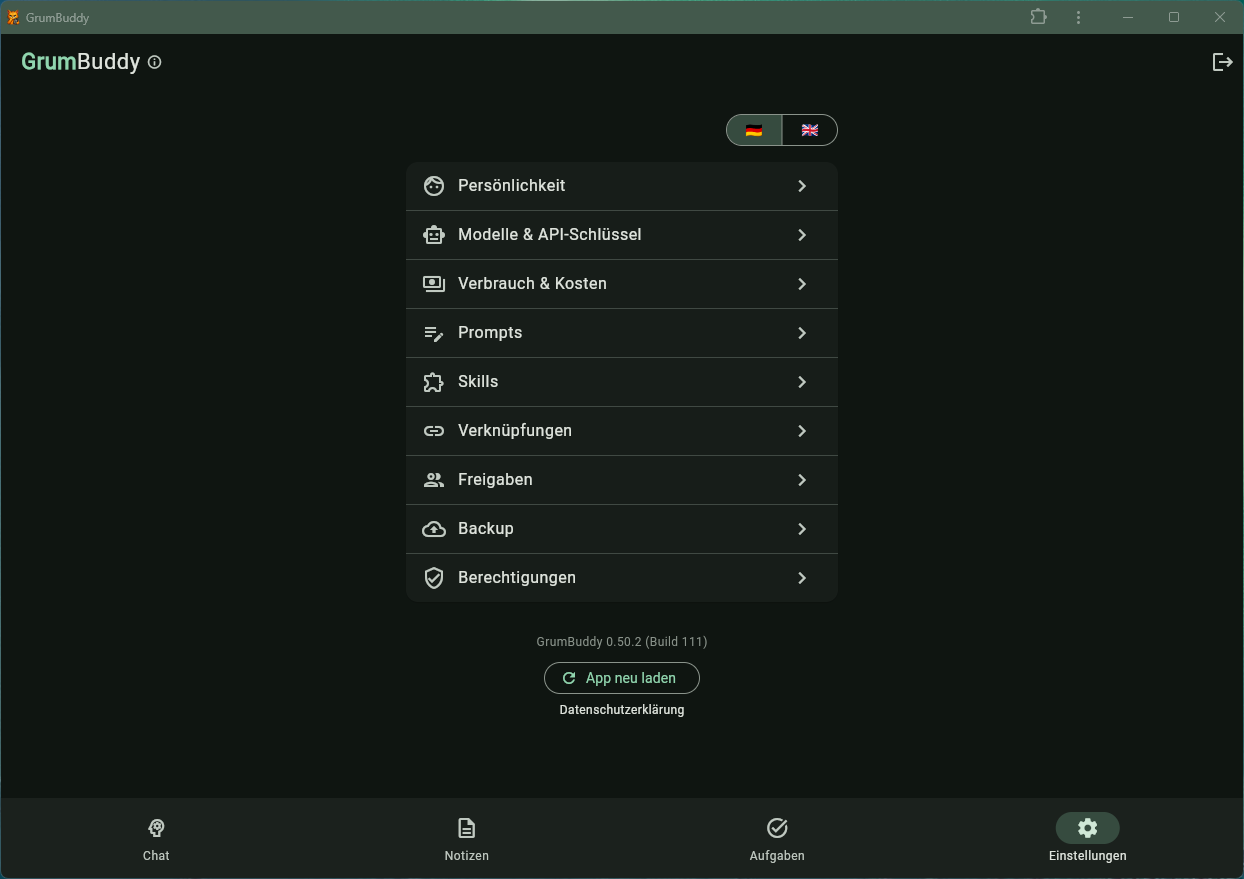
Task: Click the Verbrauch & Kosten label
Action: (532, 284)
